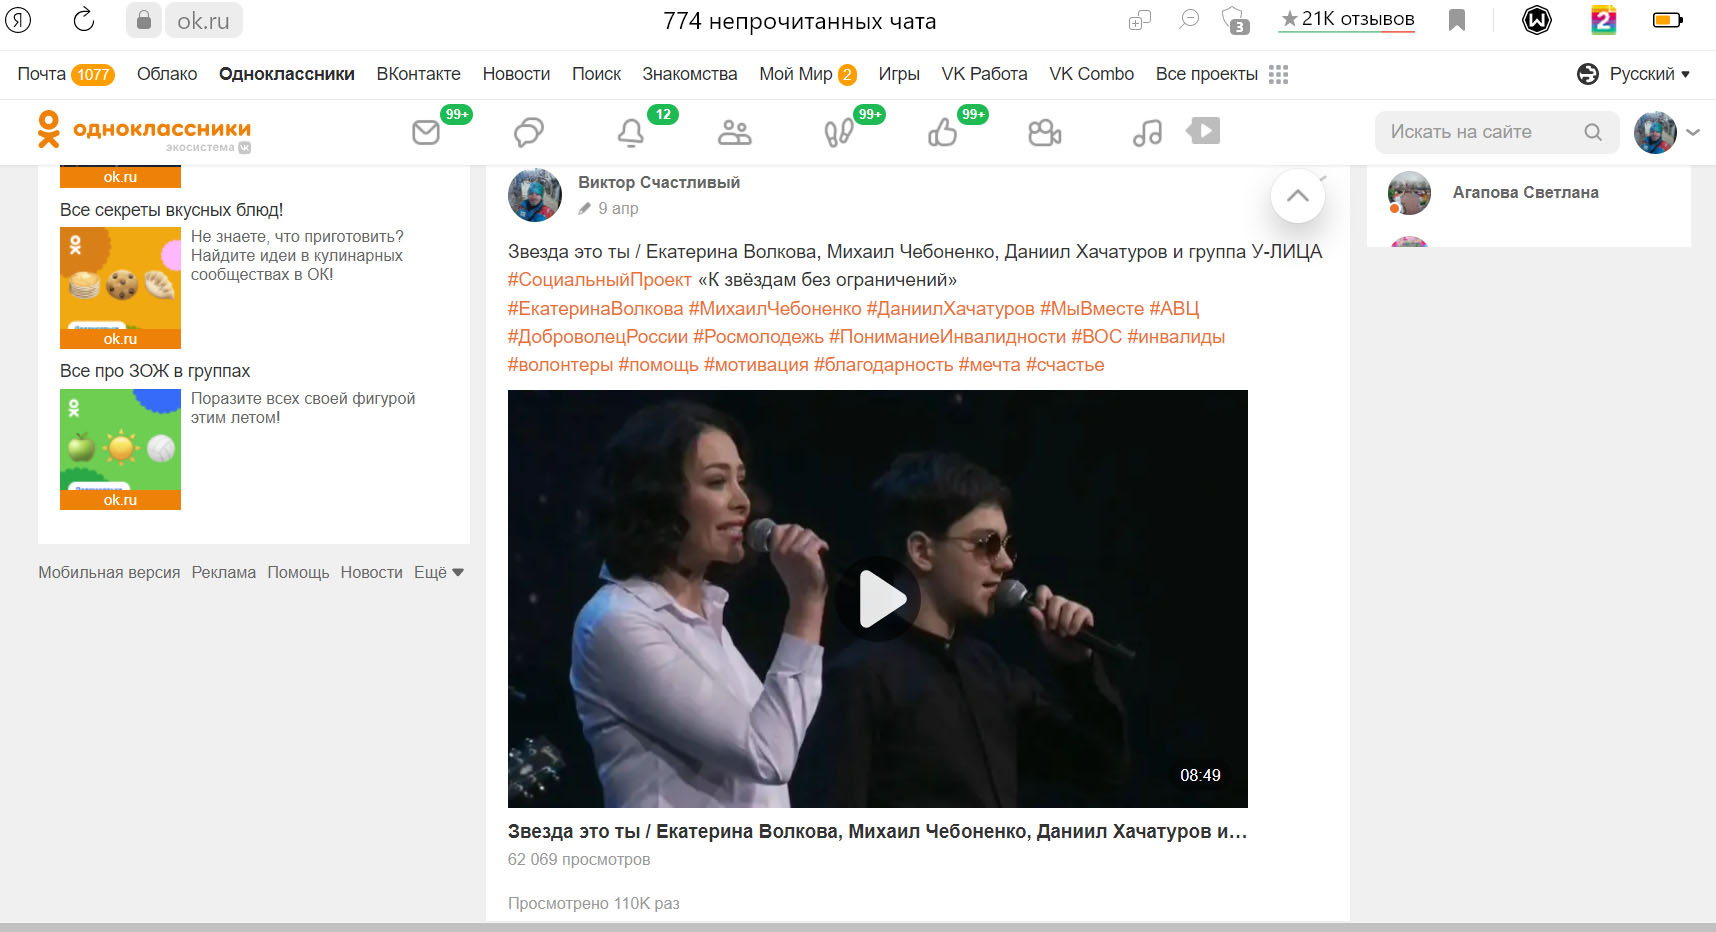Click the scroll-to-top arrow button

click(1297, 196)
